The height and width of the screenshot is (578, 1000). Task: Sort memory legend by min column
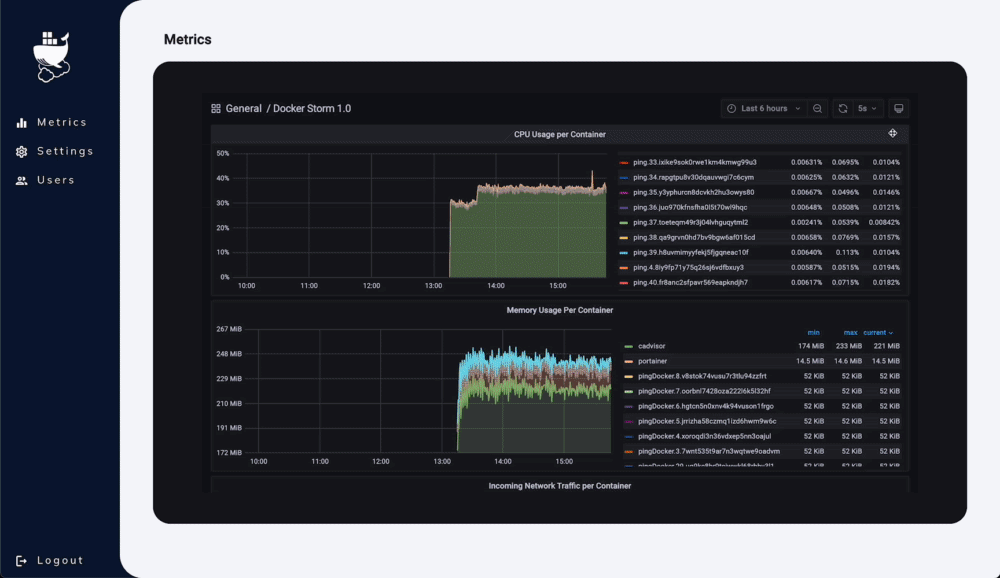click(x=813, y=333)
